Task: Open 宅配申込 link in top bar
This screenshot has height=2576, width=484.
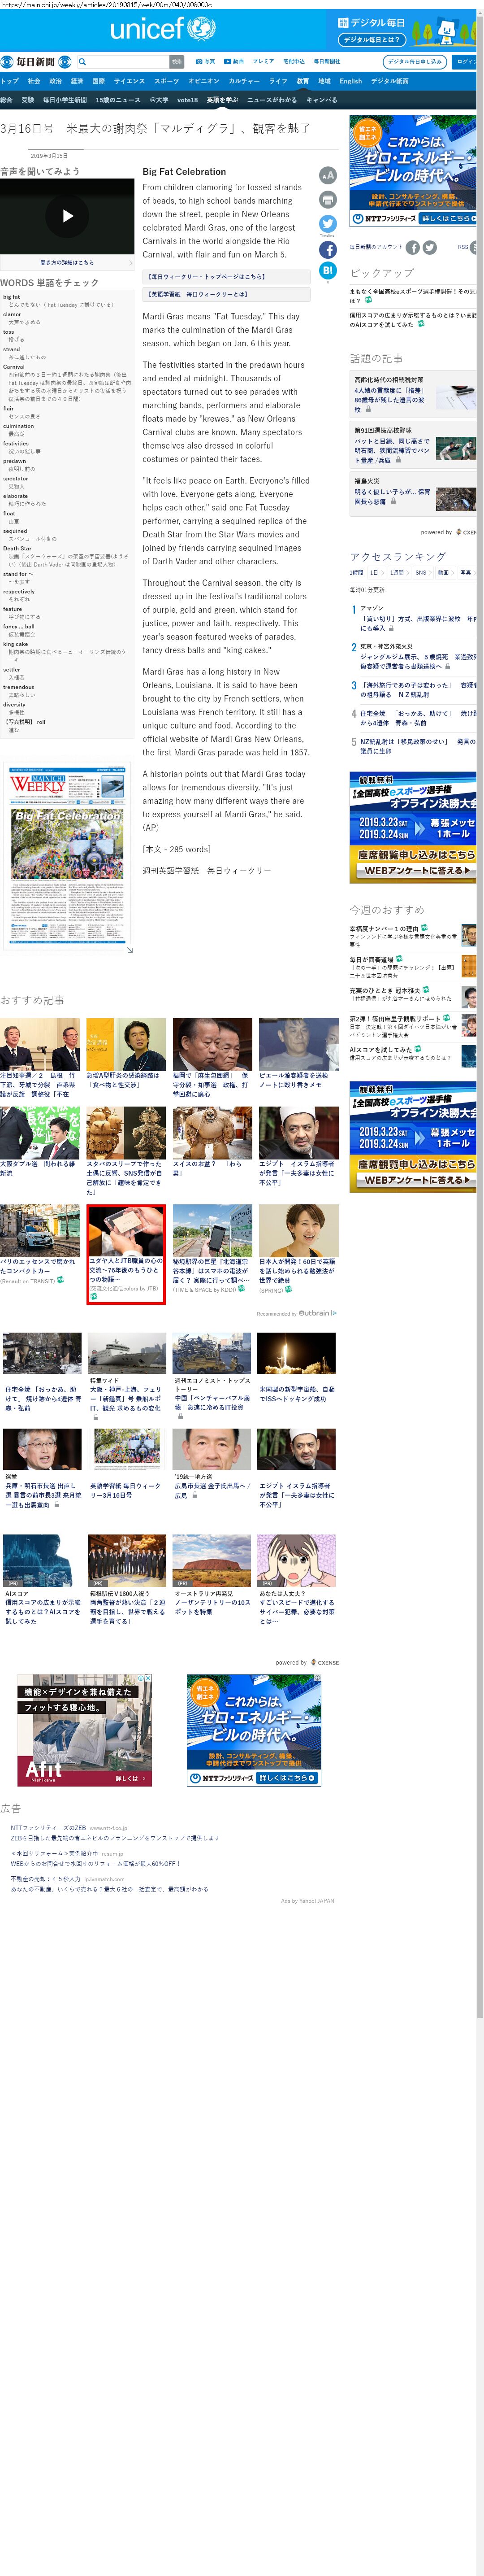Action: 294,61
